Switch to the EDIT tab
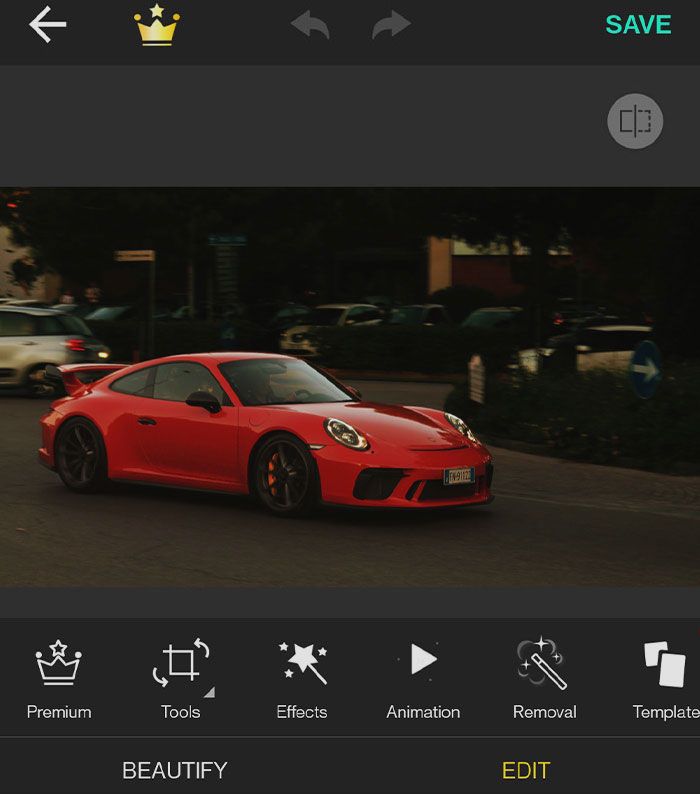 [x=526, y=770]
